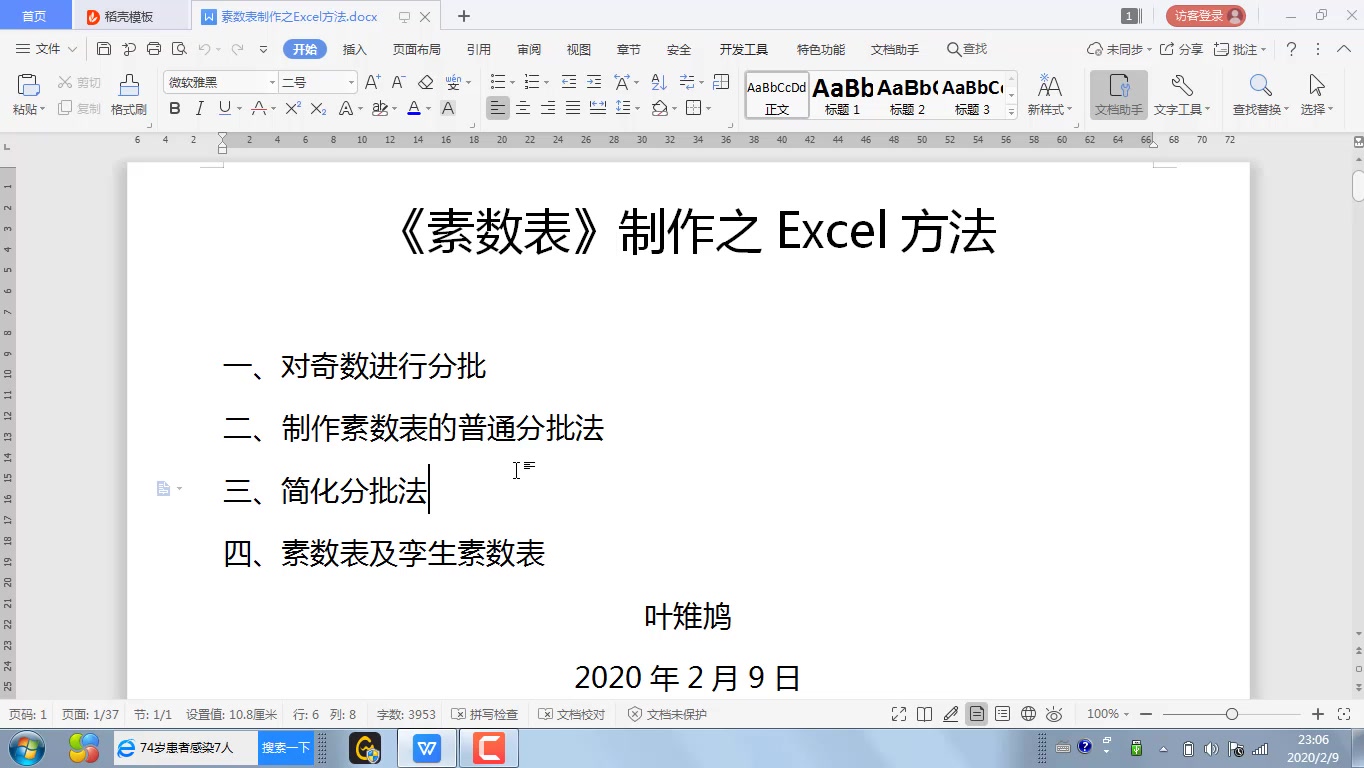Click the guest login (访客登录) button

point(1205,16)
